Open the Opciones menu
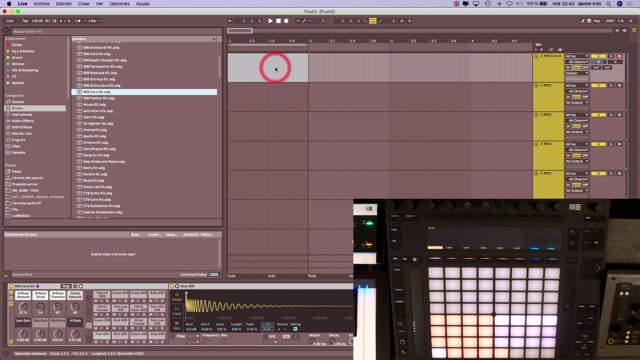Viewport: 640px width, 360px height. 119,4
